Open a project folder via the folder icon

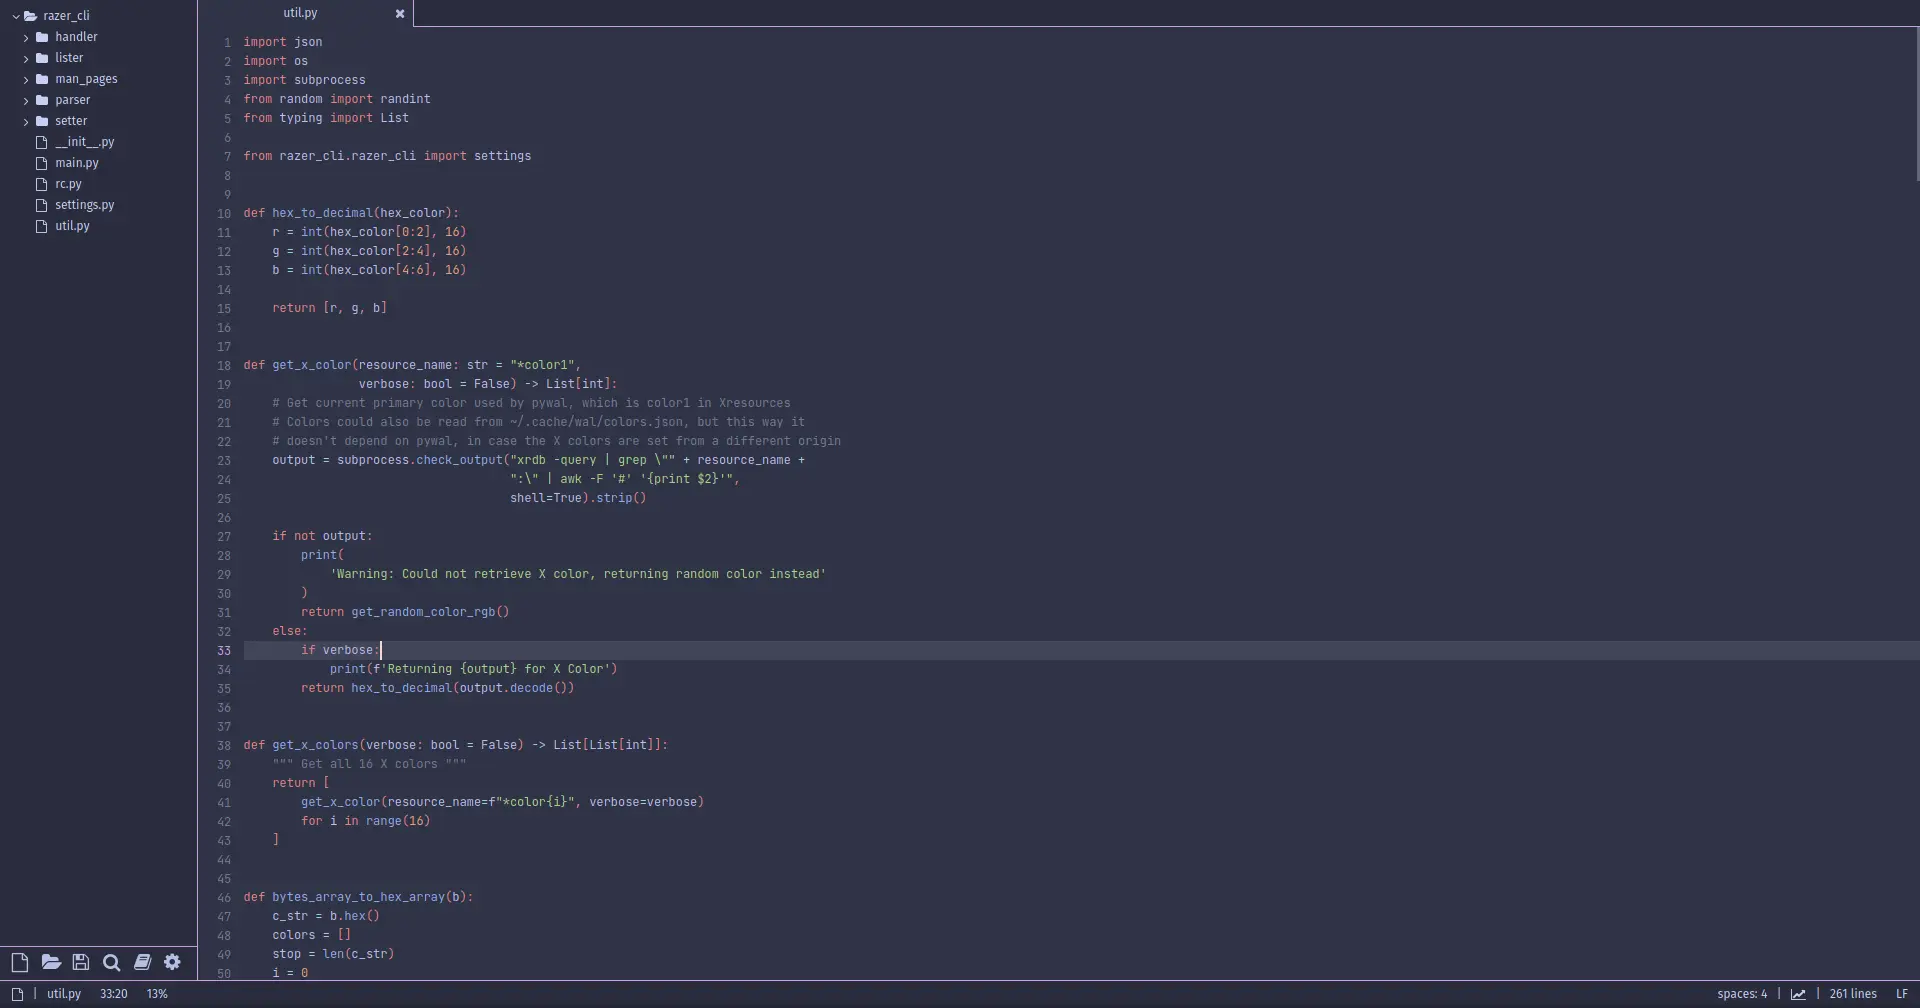pyautogui.click(x=52, y=962)
